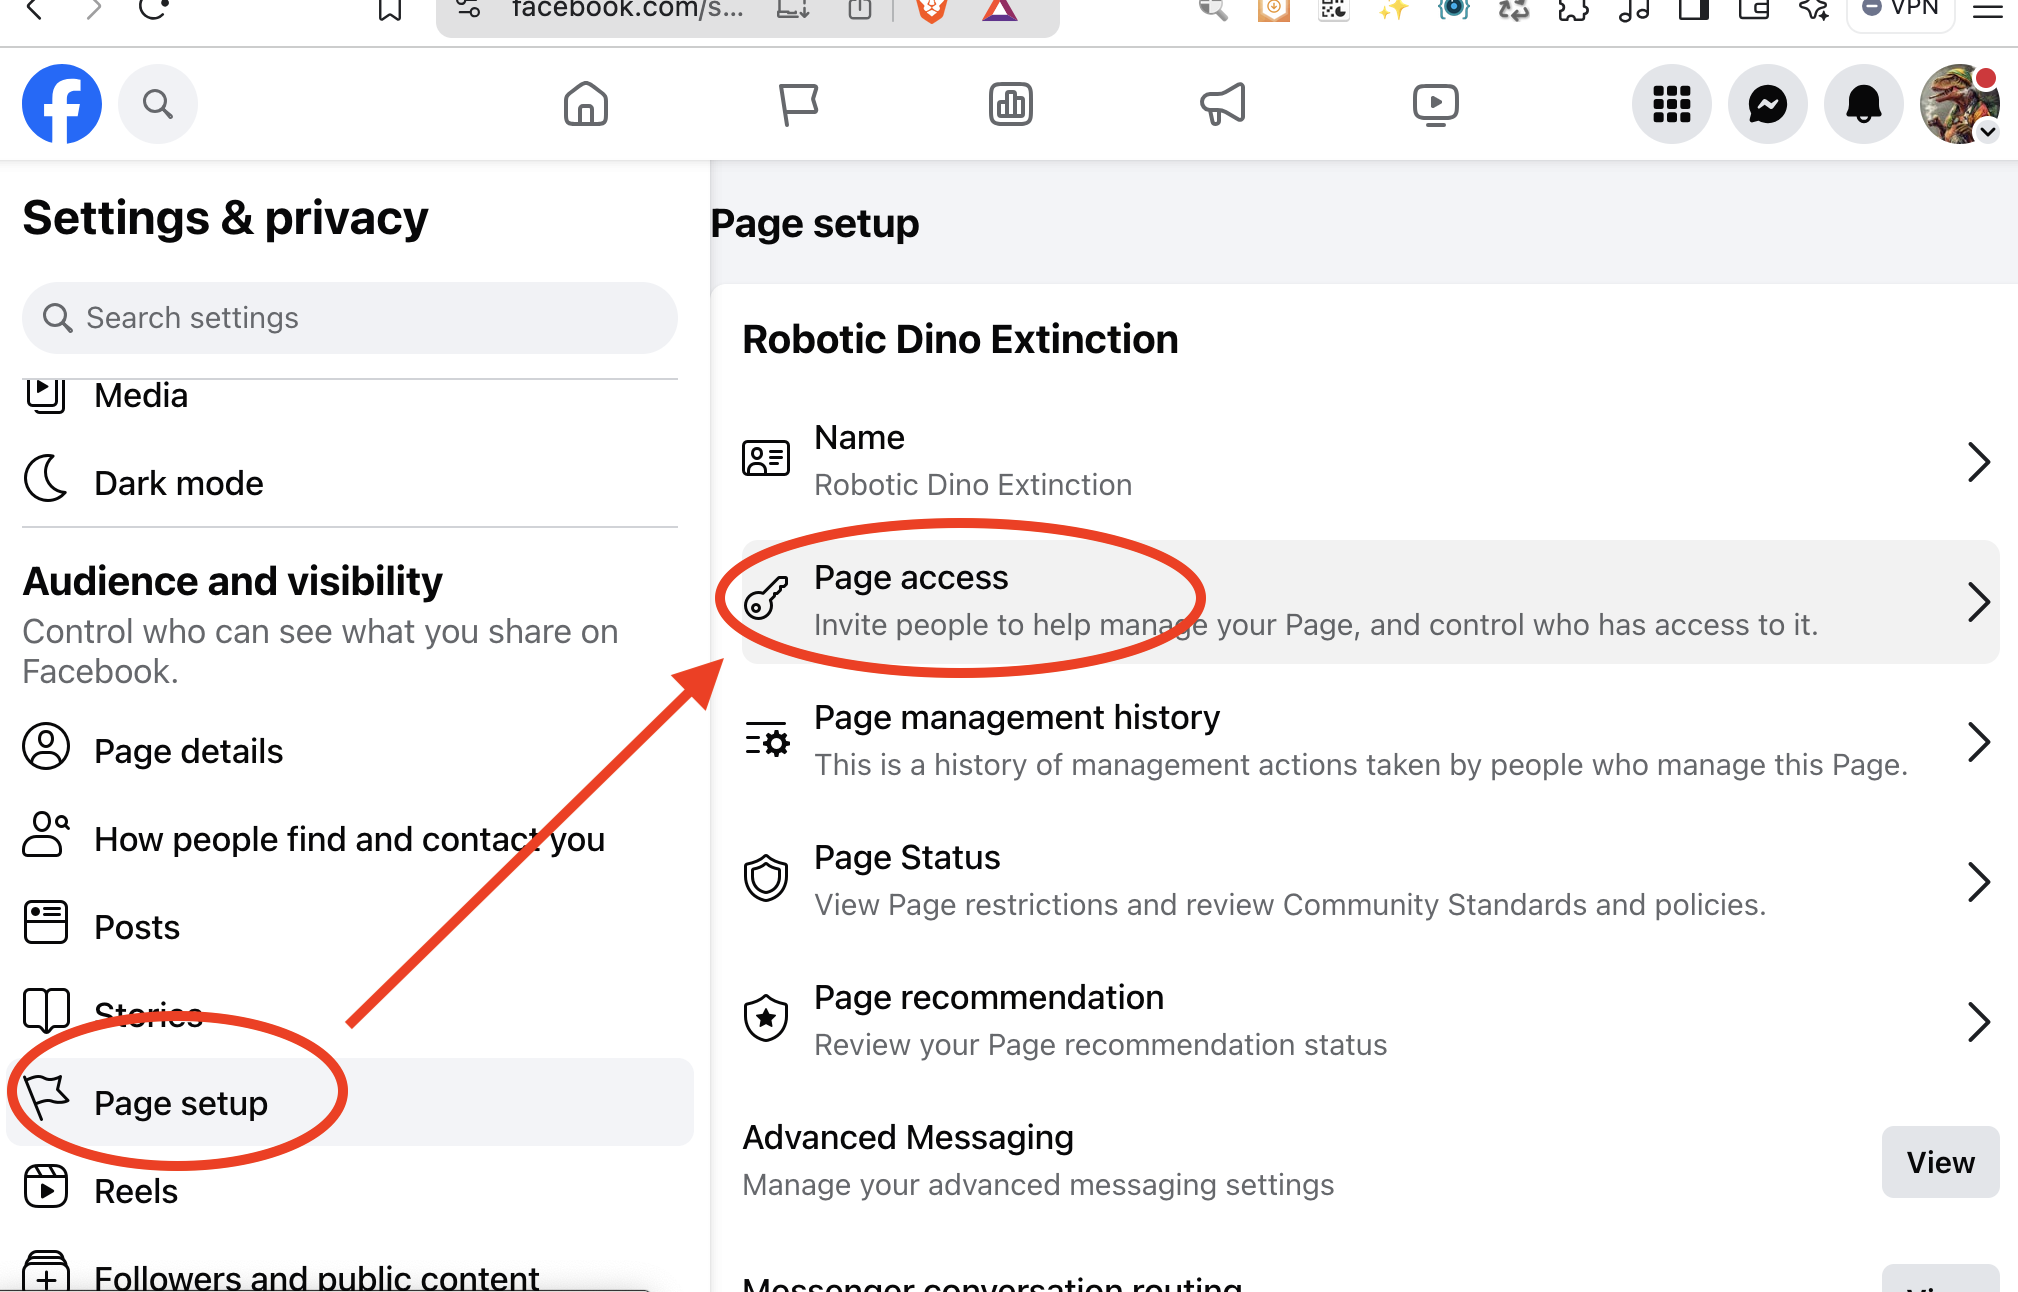Viewport: 2018px width, 1292px height.
Task: Open the Messenger chat icon
Action: click(1767, 104)
